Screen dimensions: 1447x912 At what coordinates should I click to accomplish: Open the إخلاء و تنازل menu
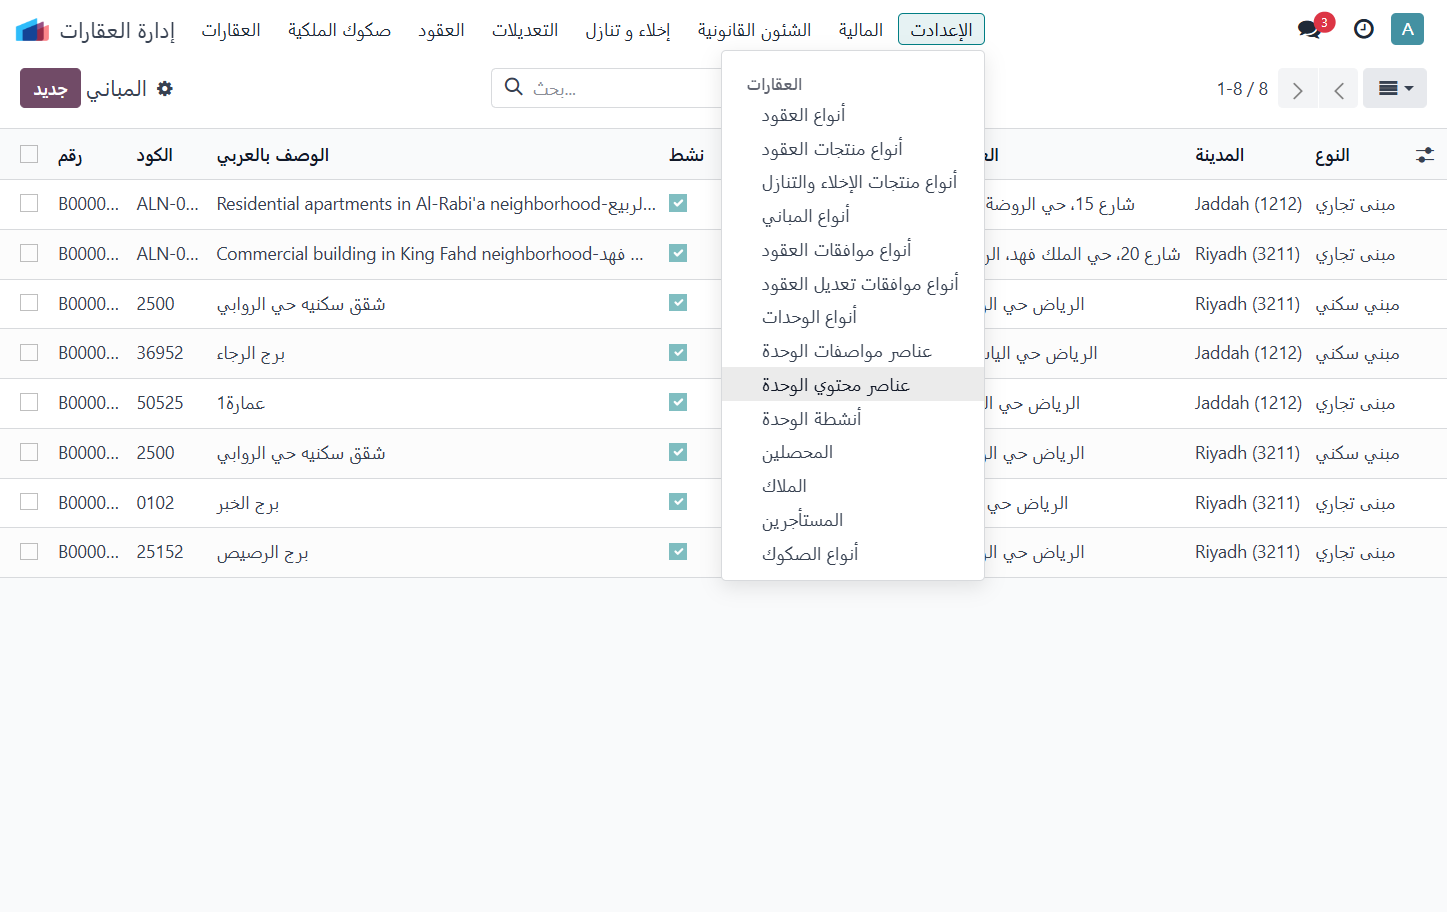627,30
